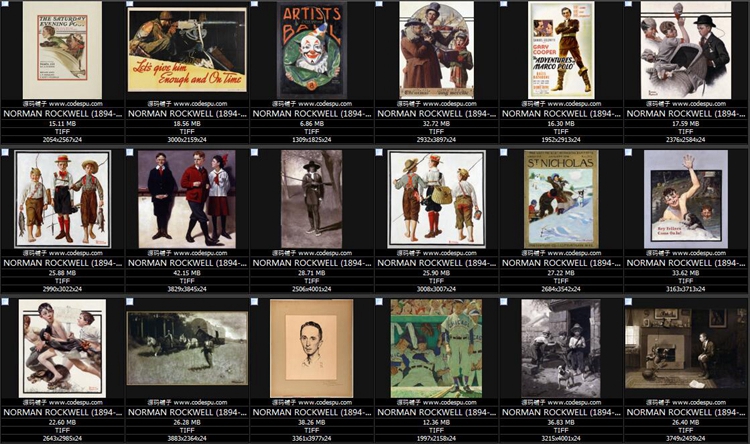Click the '2506x4001x24' dimensions text
Image resolution: width=750 pixels, height=444 pixels.
(312, 289)
